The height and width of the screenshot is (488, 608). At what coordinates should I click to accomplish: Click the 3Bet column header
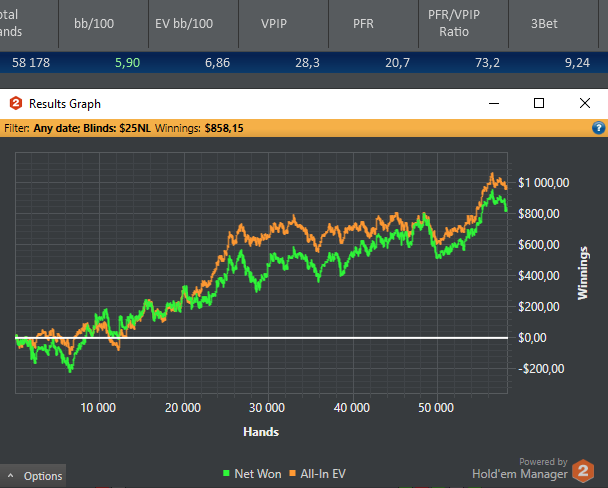point(550,20)
